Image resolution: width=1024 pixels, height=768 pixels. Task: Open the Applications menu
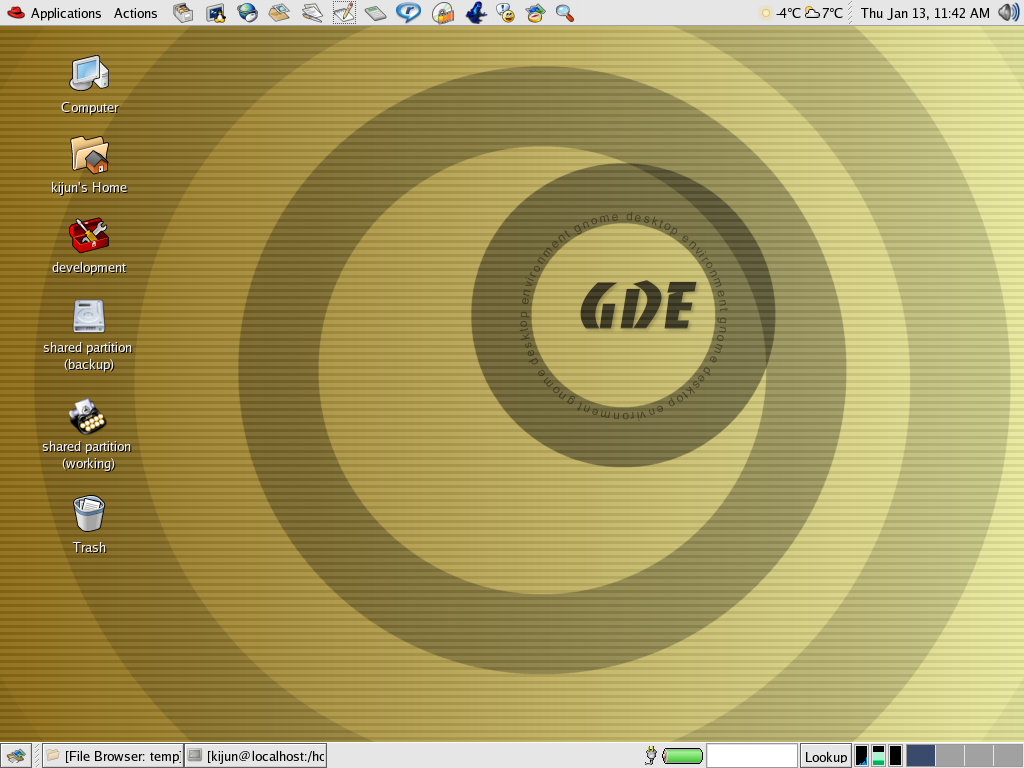[x=65, y=13]
